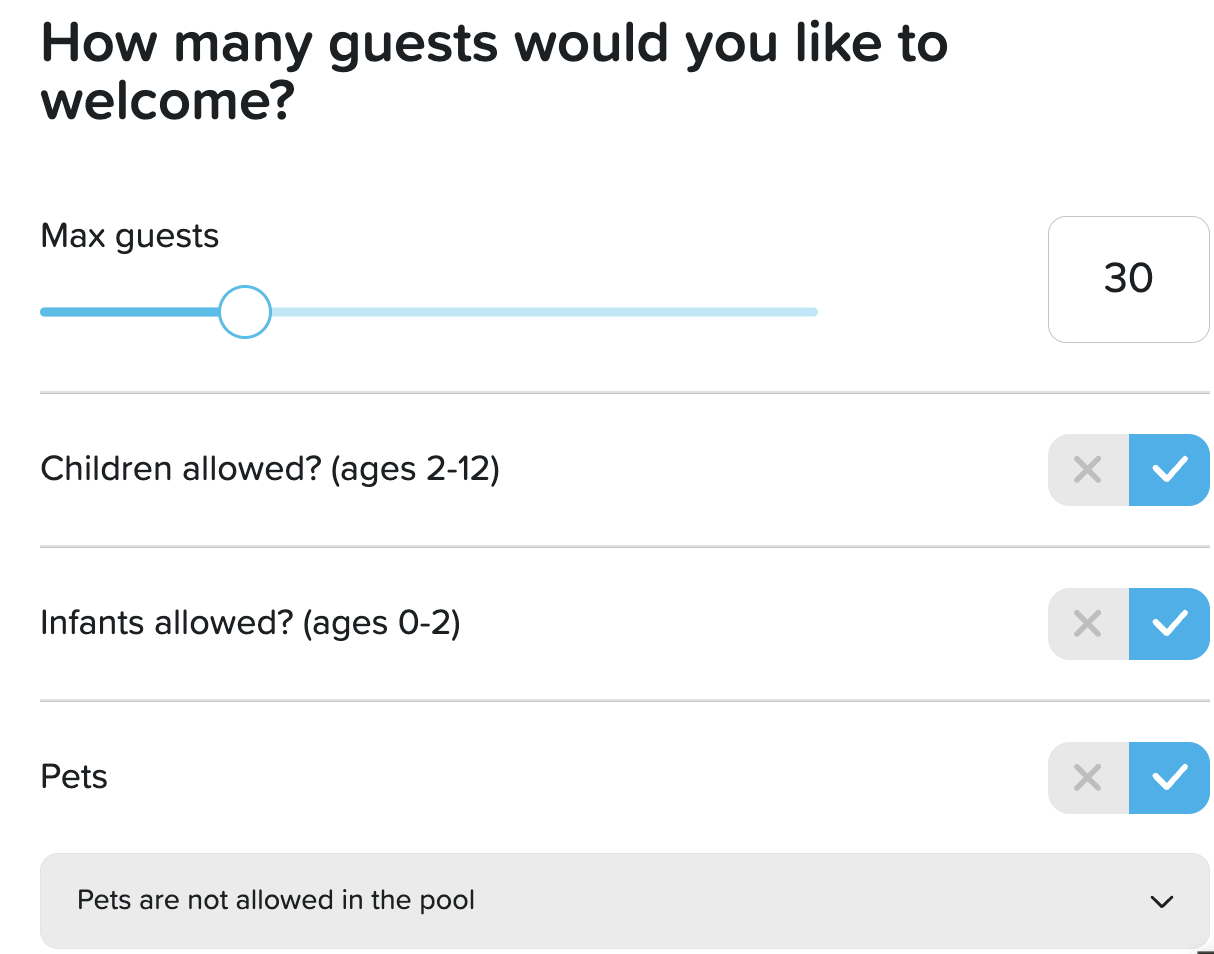Click the 'Pets' label text
The width and height of the screenshot is (1214, 954).
click(74, 777)
